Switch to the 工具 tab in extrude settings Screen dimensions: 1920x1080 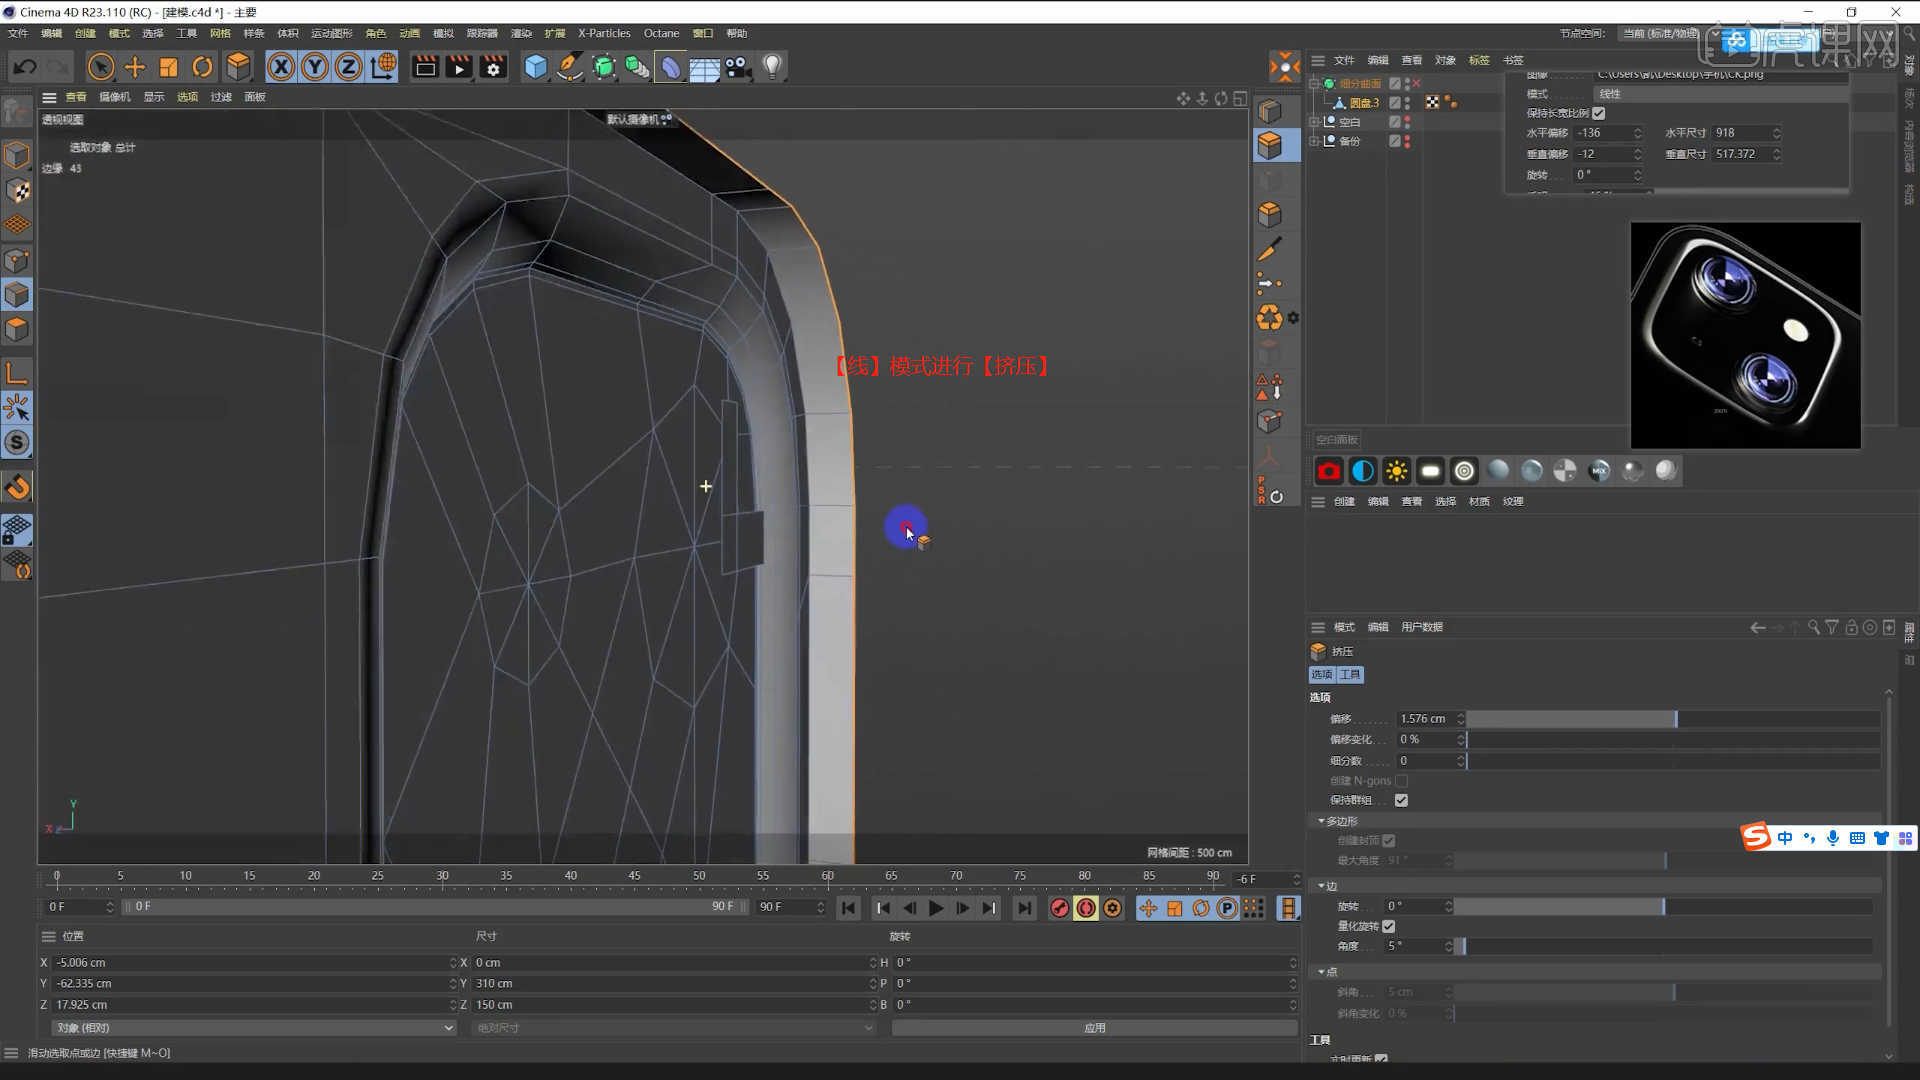point(1350,675)
